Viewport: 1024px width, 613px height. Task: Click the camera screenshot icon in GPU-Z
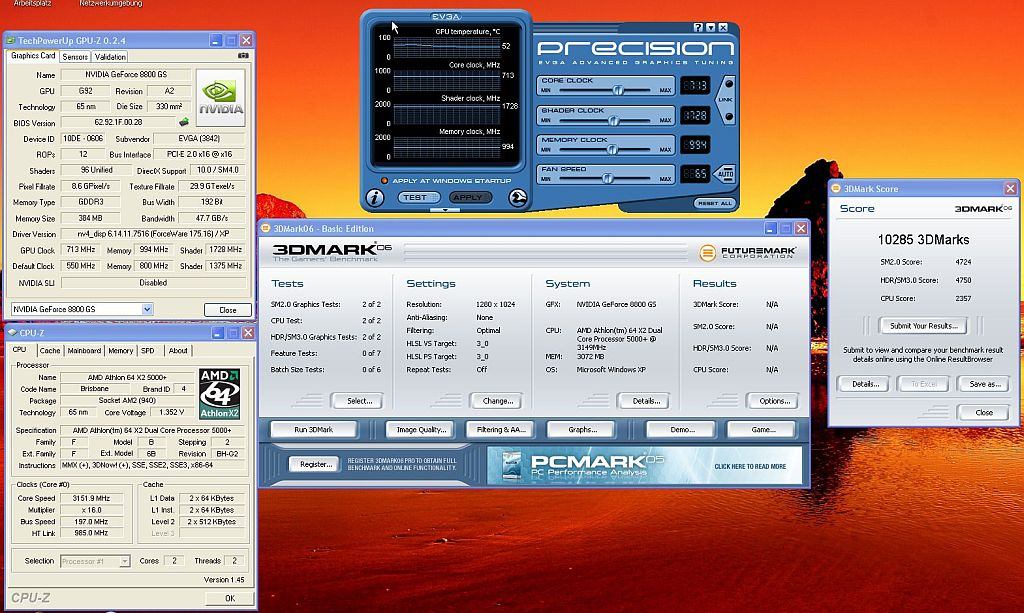(243, 56)
